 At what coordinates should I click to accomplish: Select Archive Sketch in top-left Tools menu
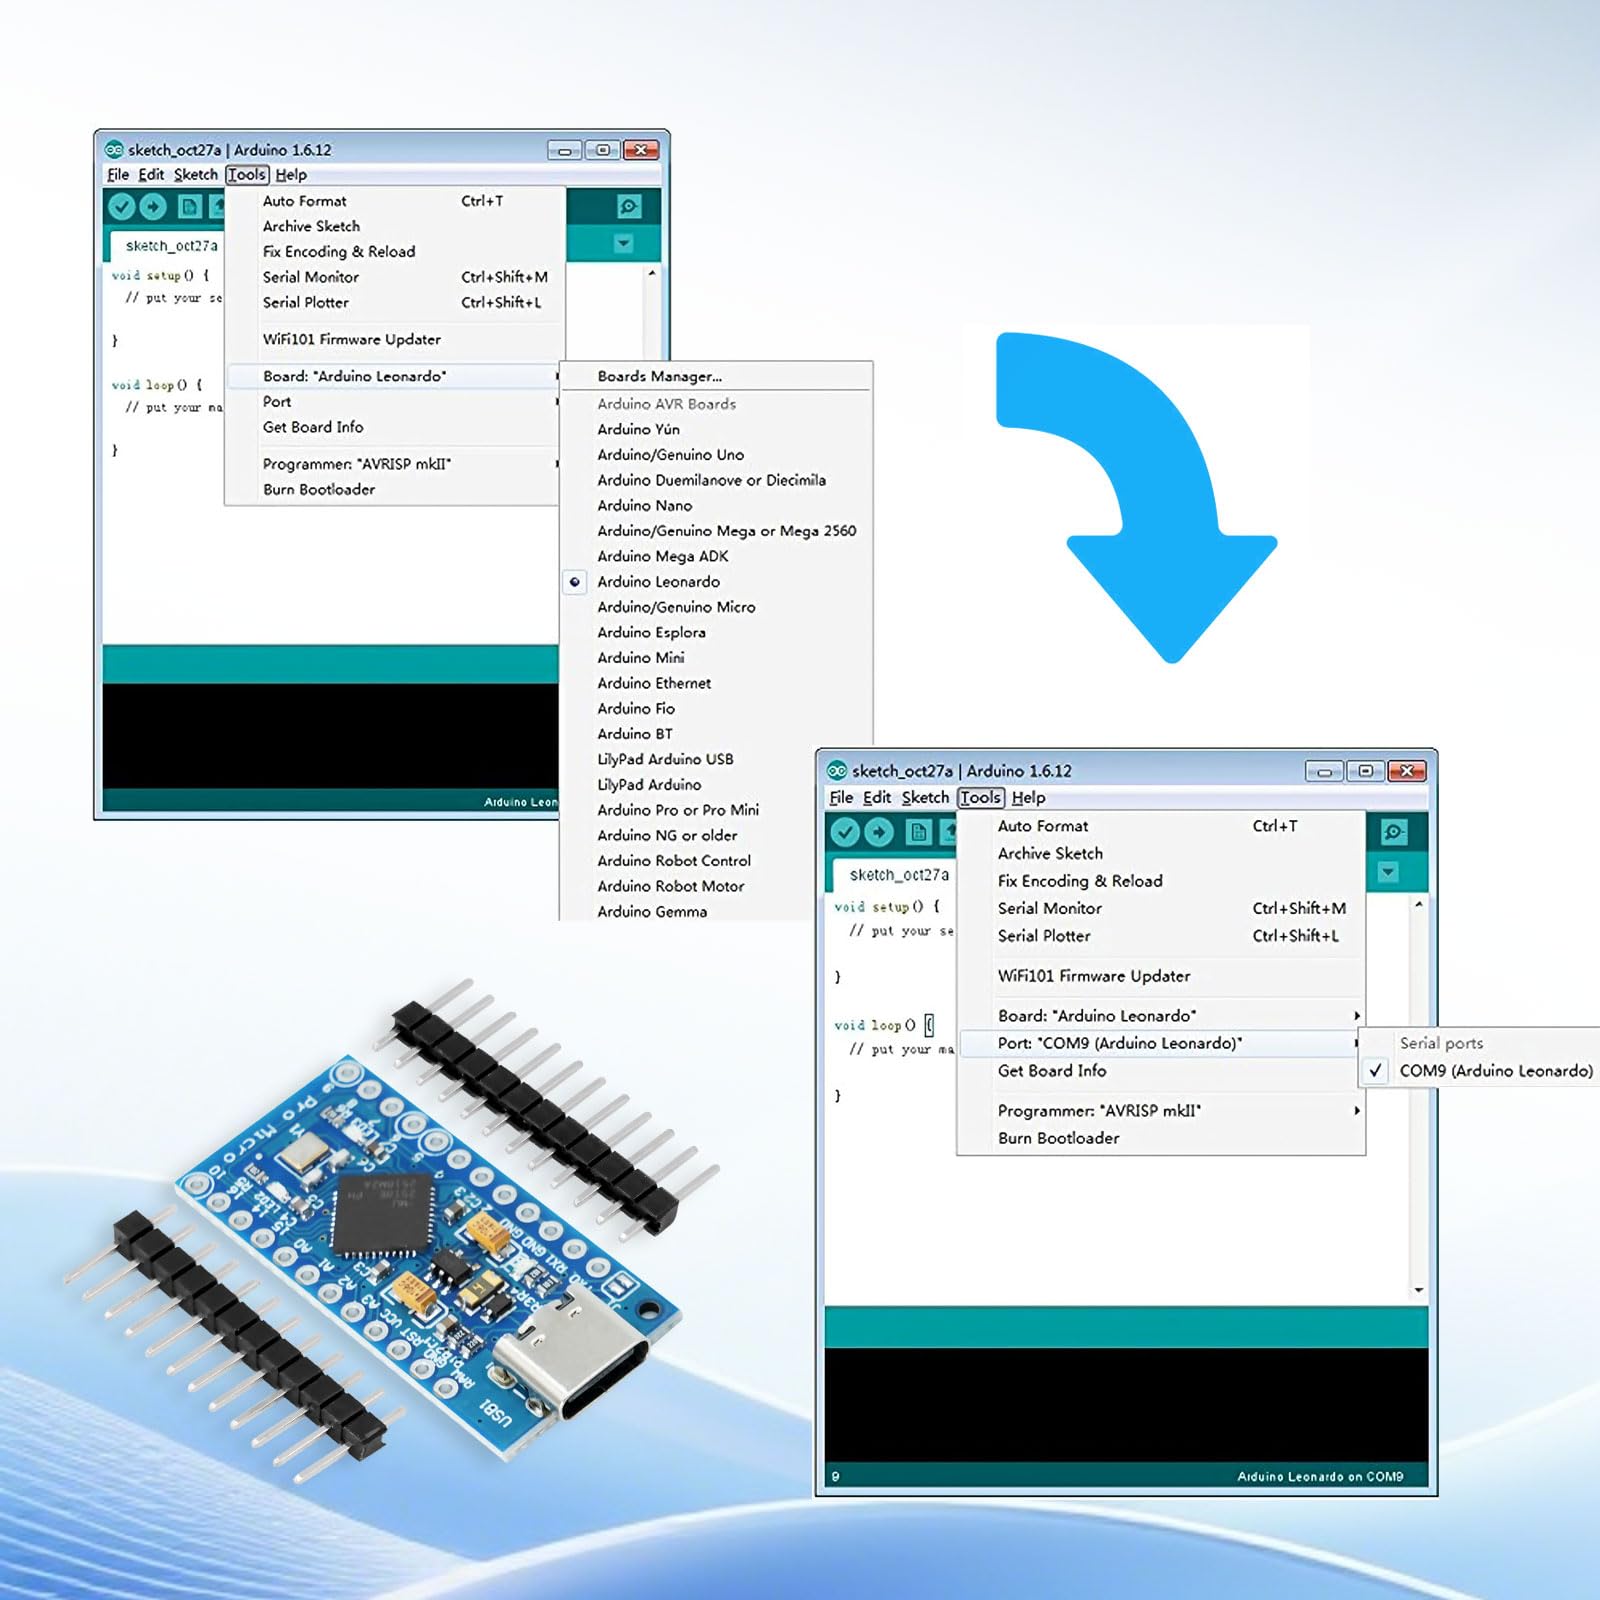pos(393,226)
